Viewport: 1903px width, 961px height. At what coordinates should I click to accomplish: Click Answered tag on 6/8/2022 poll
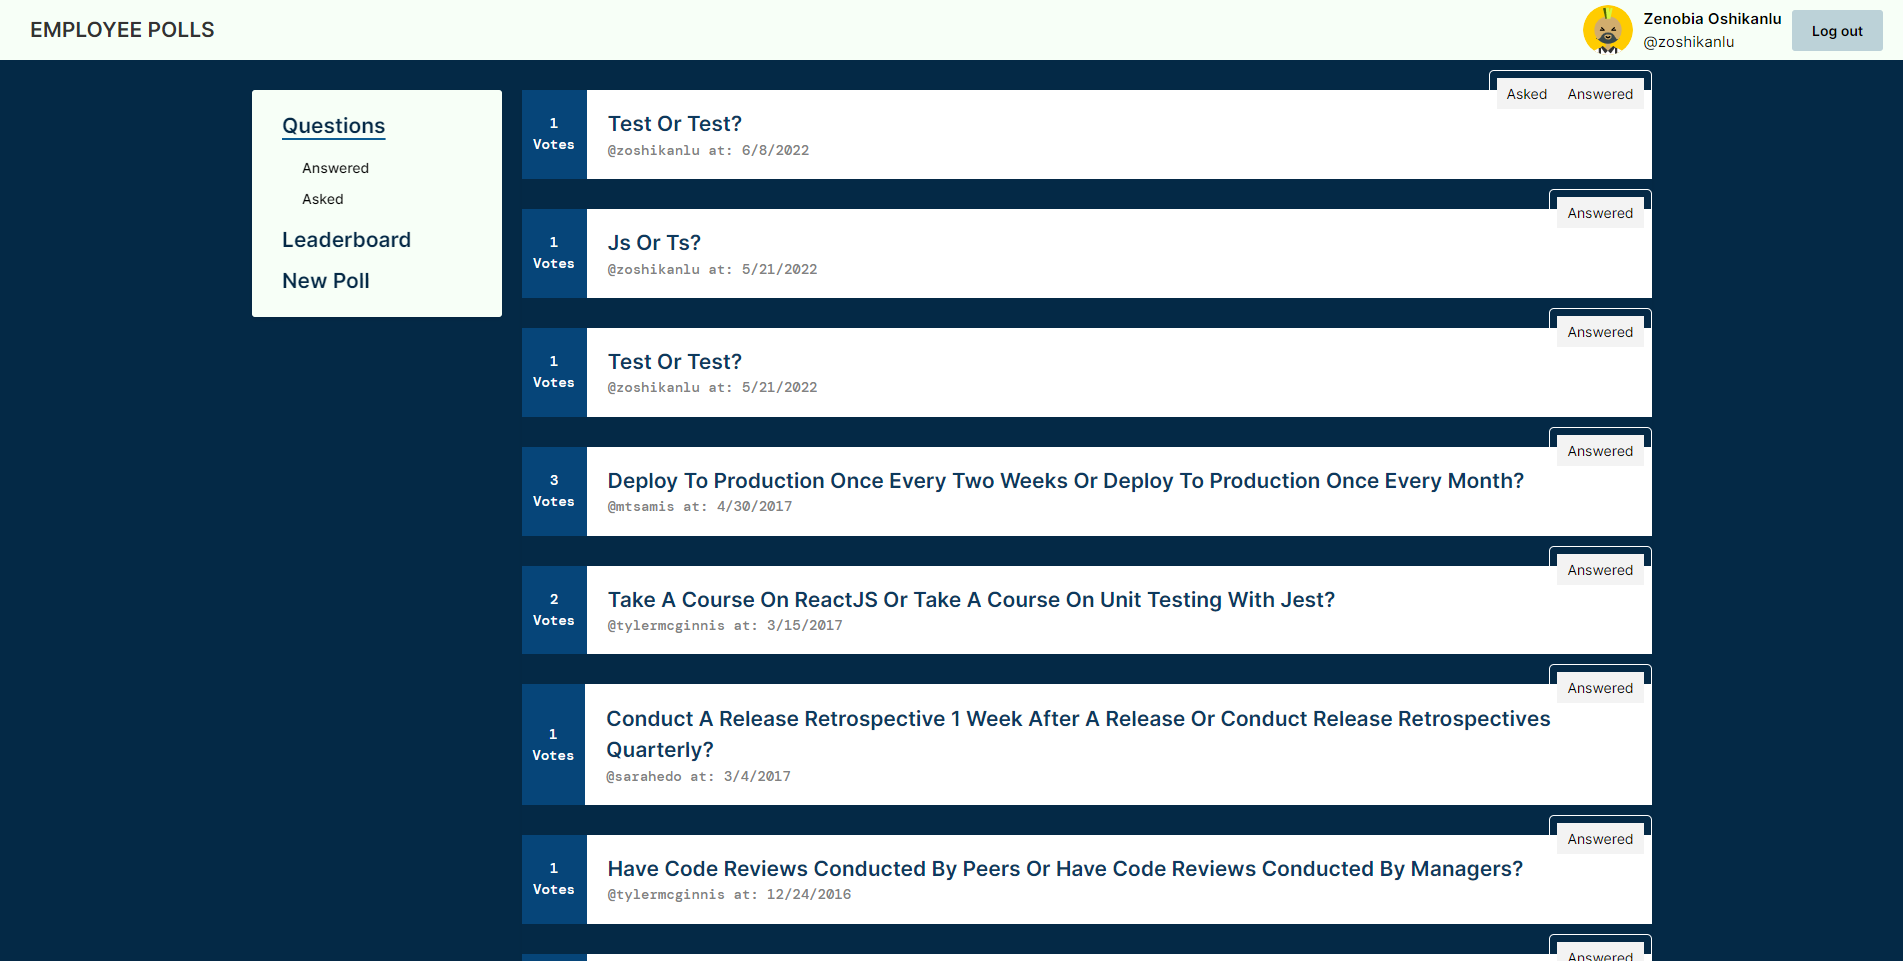click(1600, 94)
